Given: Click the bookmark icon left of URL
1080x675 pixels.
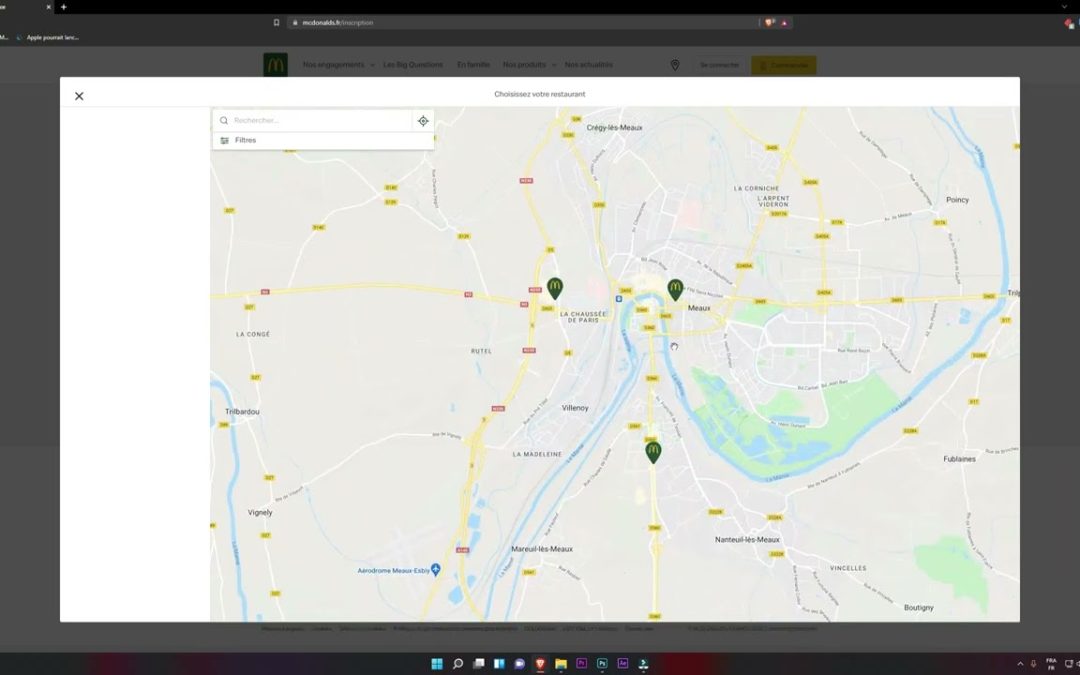Looking at the screenshot, I should pyautogui.click(x=276, y=23).
